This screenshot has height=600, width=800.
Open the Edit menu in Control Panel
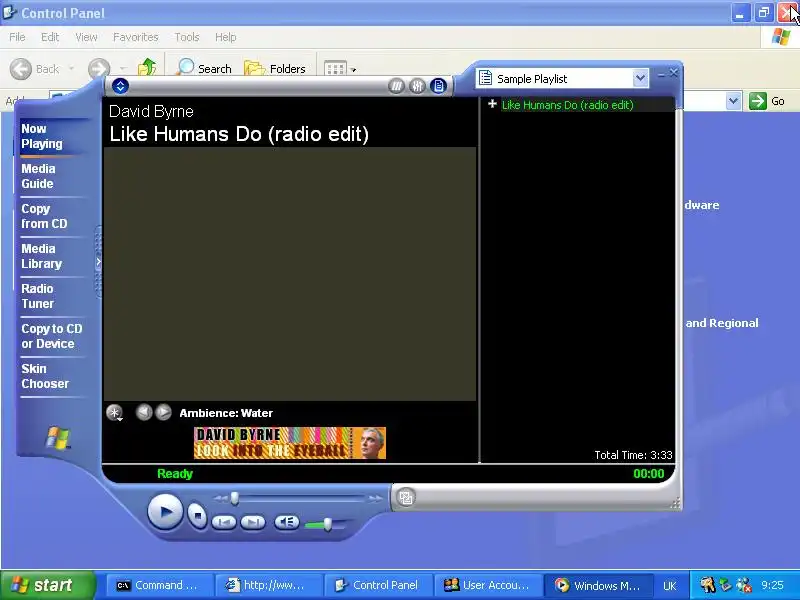coord(50,37)
